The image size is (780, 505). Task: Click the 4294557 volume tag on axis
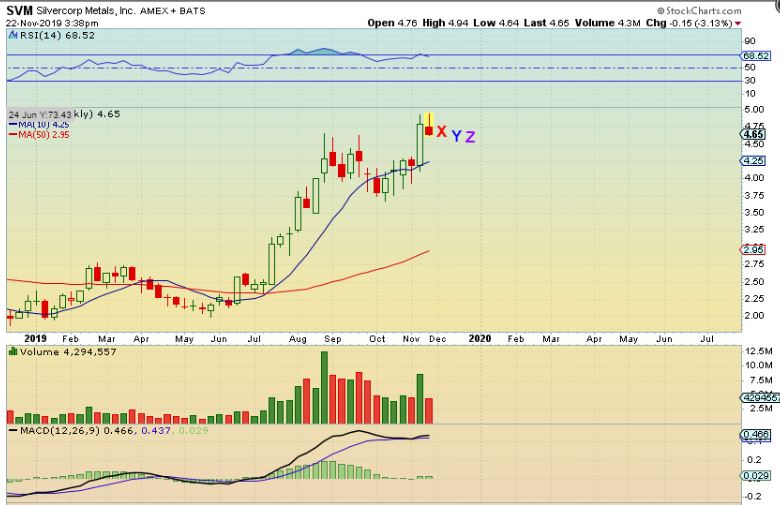click(760, 398)
